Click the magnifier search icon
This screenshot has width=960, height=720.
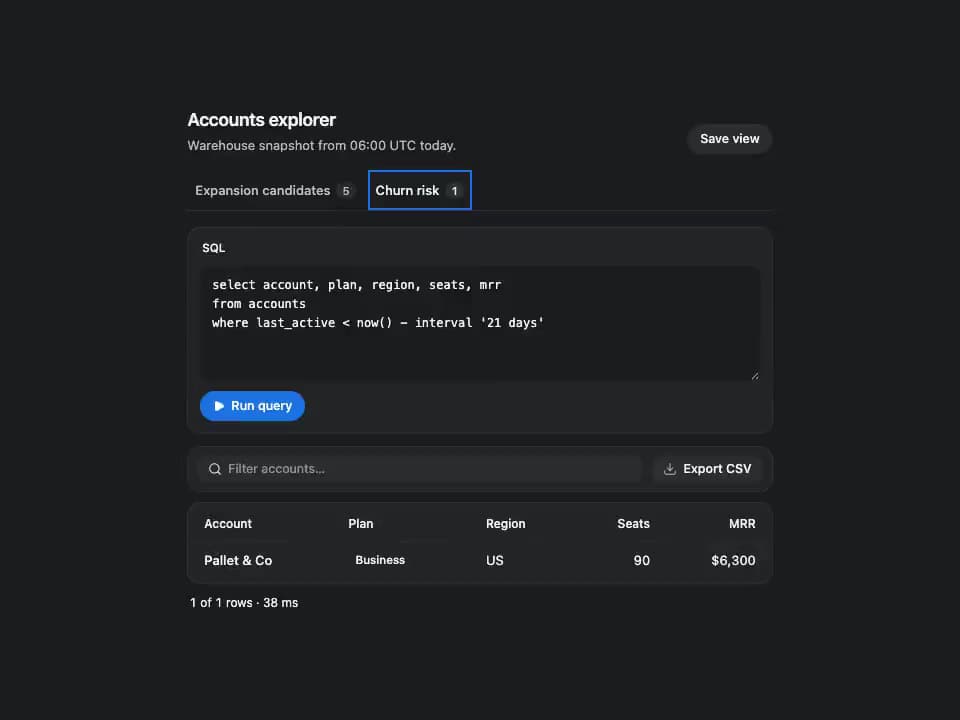click(214, 469)
